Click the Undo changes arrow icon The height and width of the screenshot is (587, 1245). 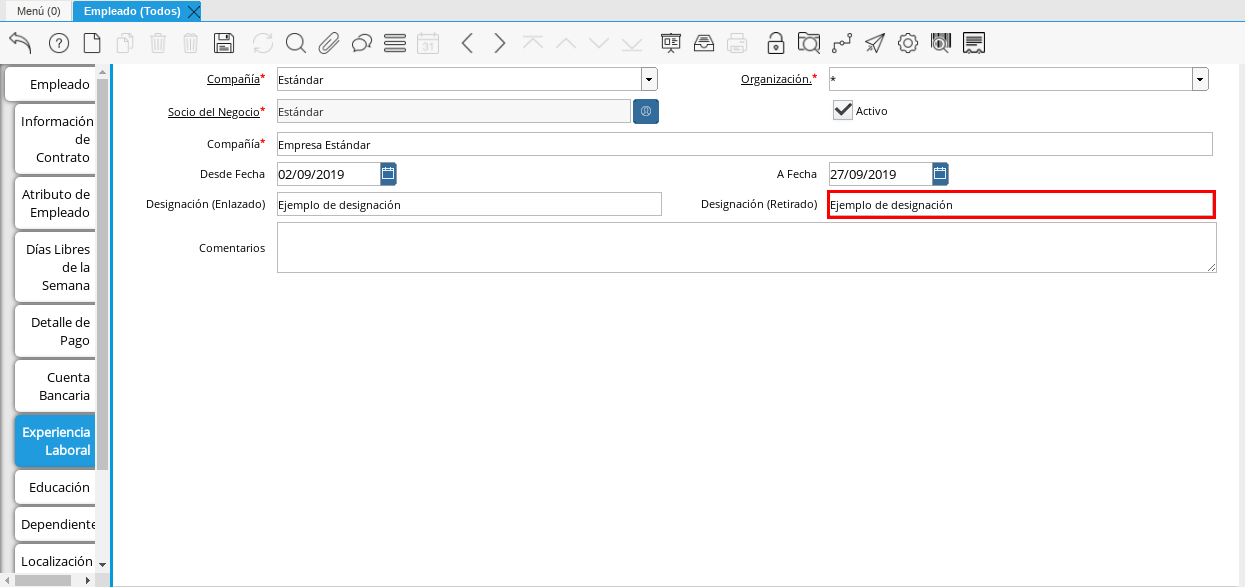pos(21,43)
